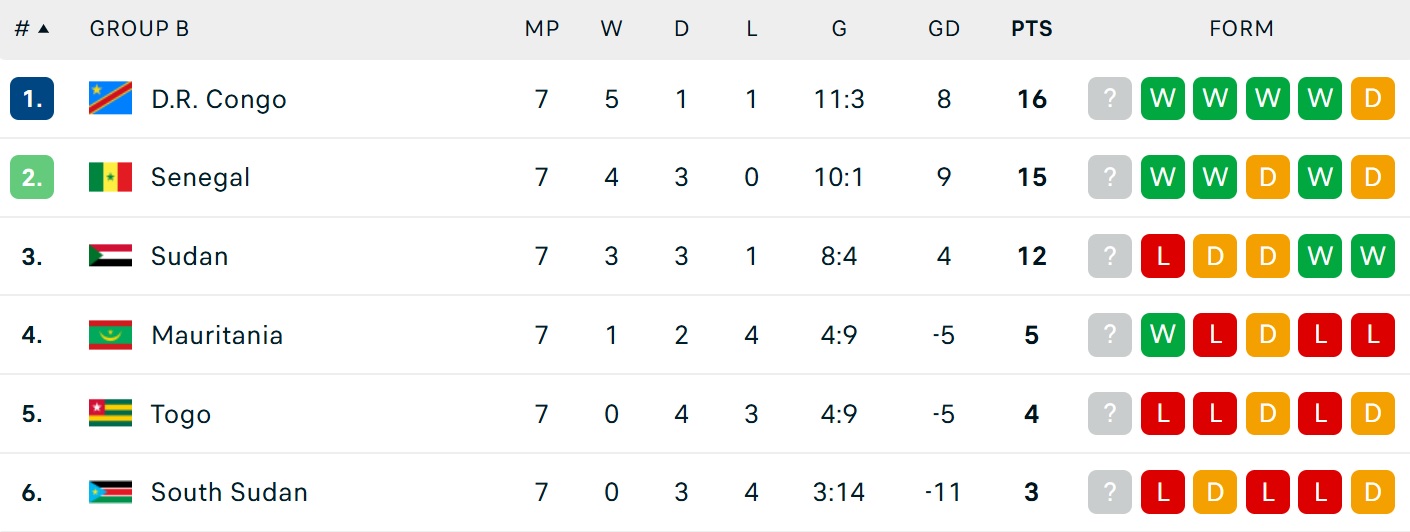The height and width of the screenshot is (532, 1410).
Task: Click D.R. Congo's last form result D badge
Action: (1372, 99)
